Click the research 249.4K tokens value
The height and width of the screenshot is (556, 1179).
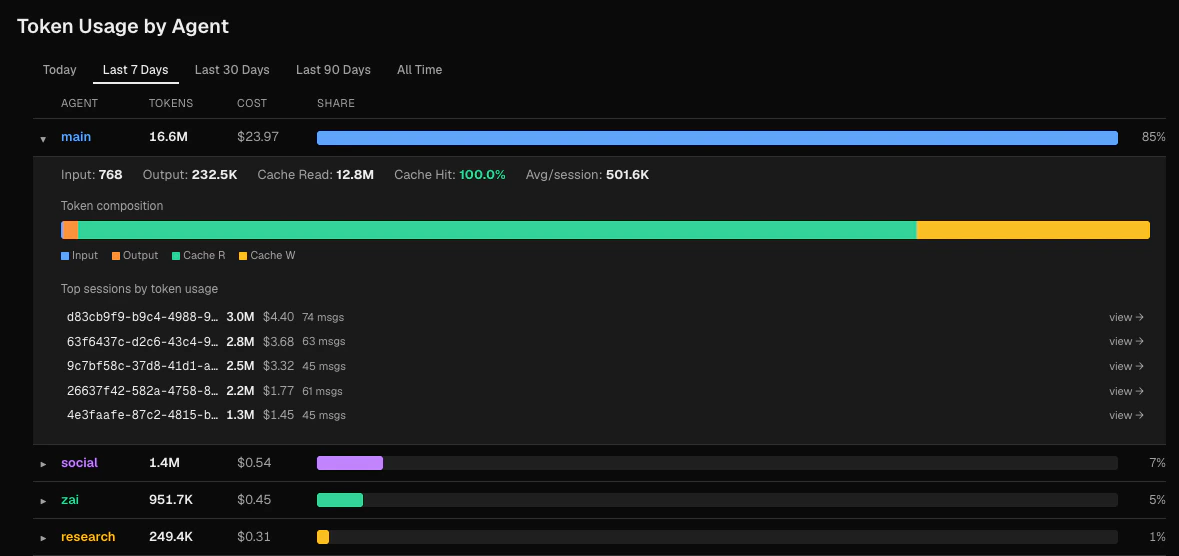(x=171, y=536)
